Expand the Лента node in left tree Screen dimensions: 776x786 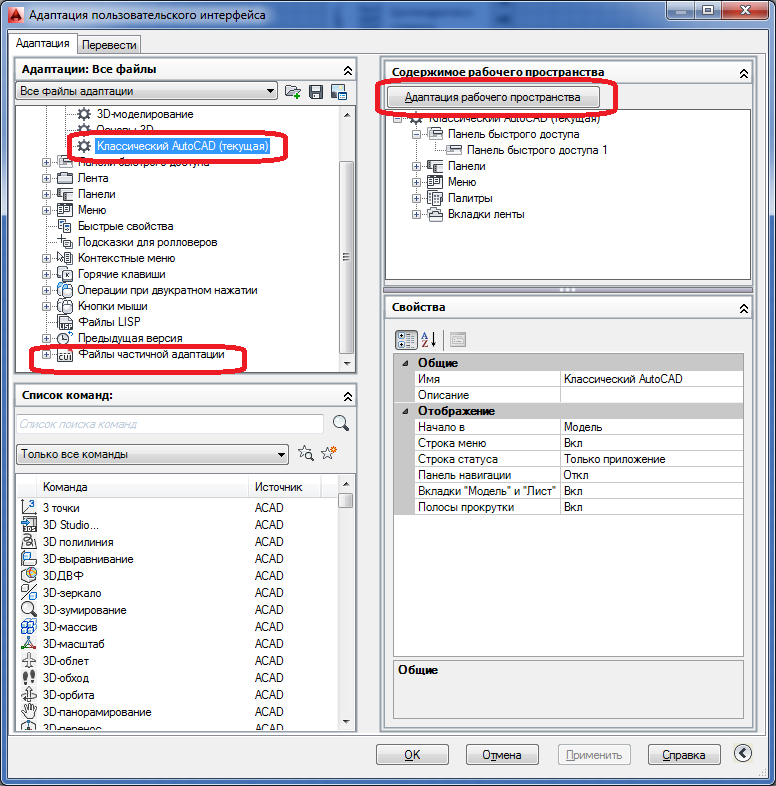tap(46, 178)
